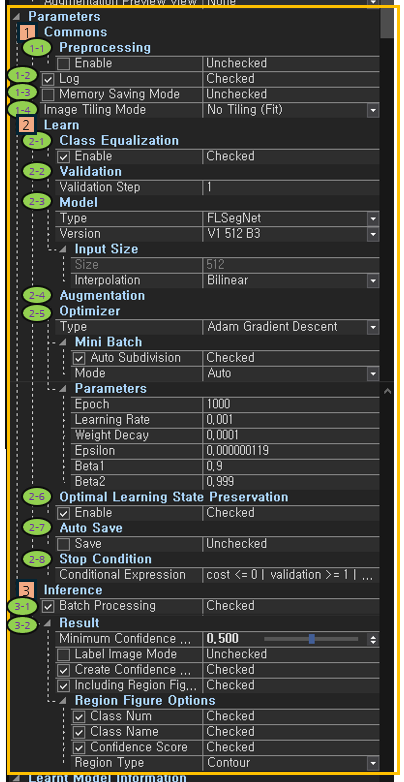The height and width of the screenshot is (782, 404).
Task: Uncheck the Log checkbox
Action: 48,79
